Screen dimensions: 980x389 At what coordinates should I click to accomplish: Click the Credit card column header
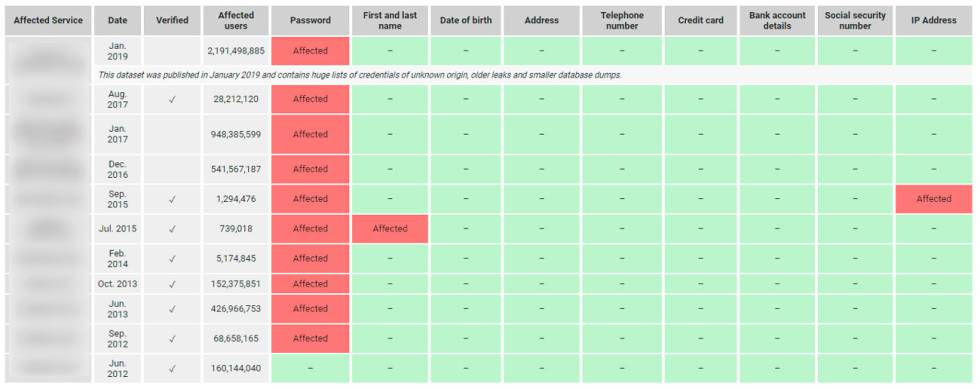pos(701,20)
